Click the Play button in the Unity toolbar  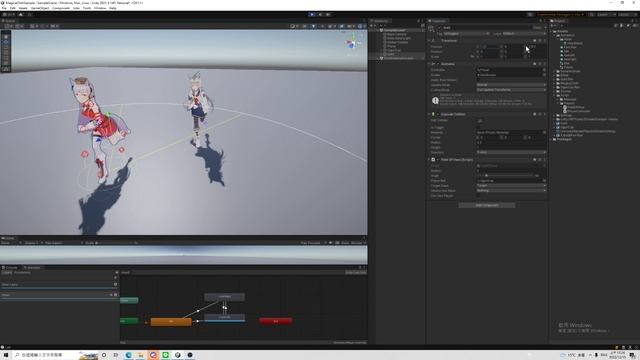pos(312,14)
